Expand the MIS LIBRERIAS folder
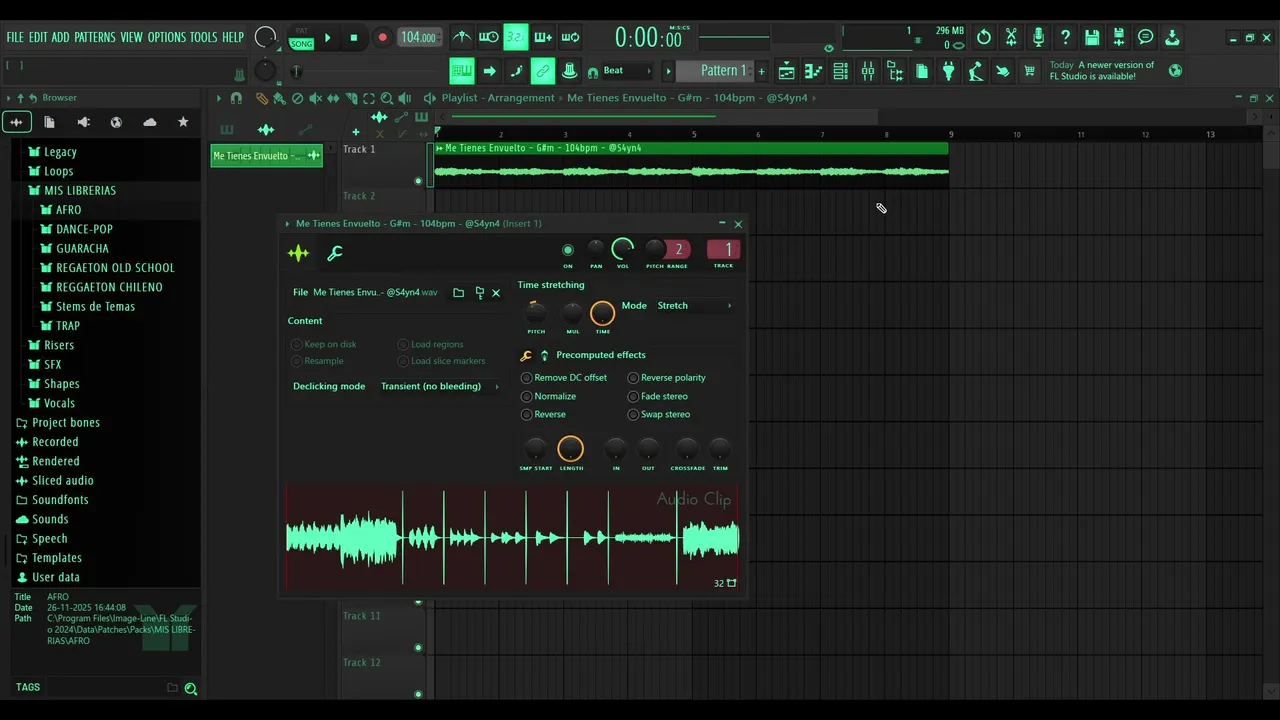The height and width of the screenshot is (720, 1280). [79, 190]
